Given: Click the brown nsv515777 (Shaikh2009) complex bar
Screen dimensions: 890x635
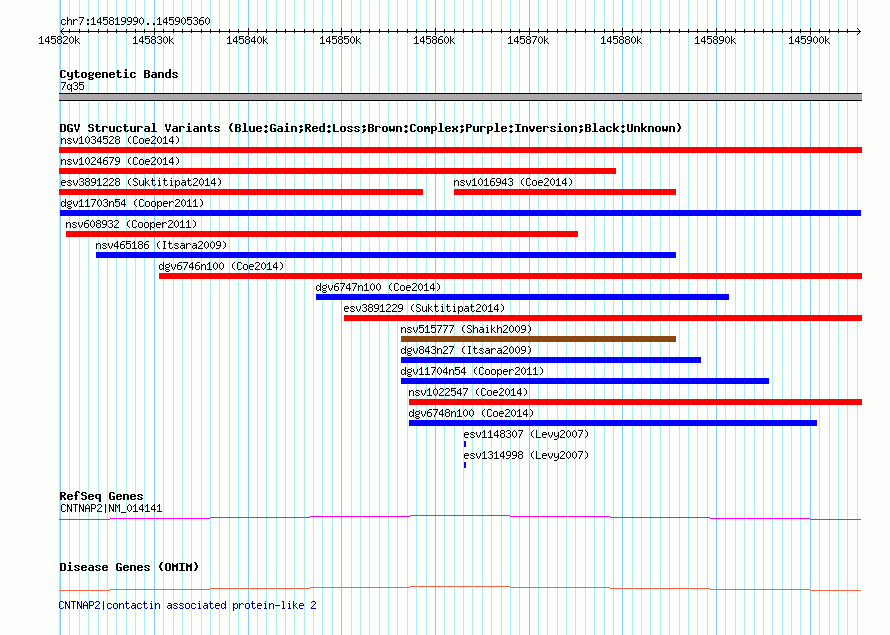Looking at the screenshot, I should (x=538, y=339).
